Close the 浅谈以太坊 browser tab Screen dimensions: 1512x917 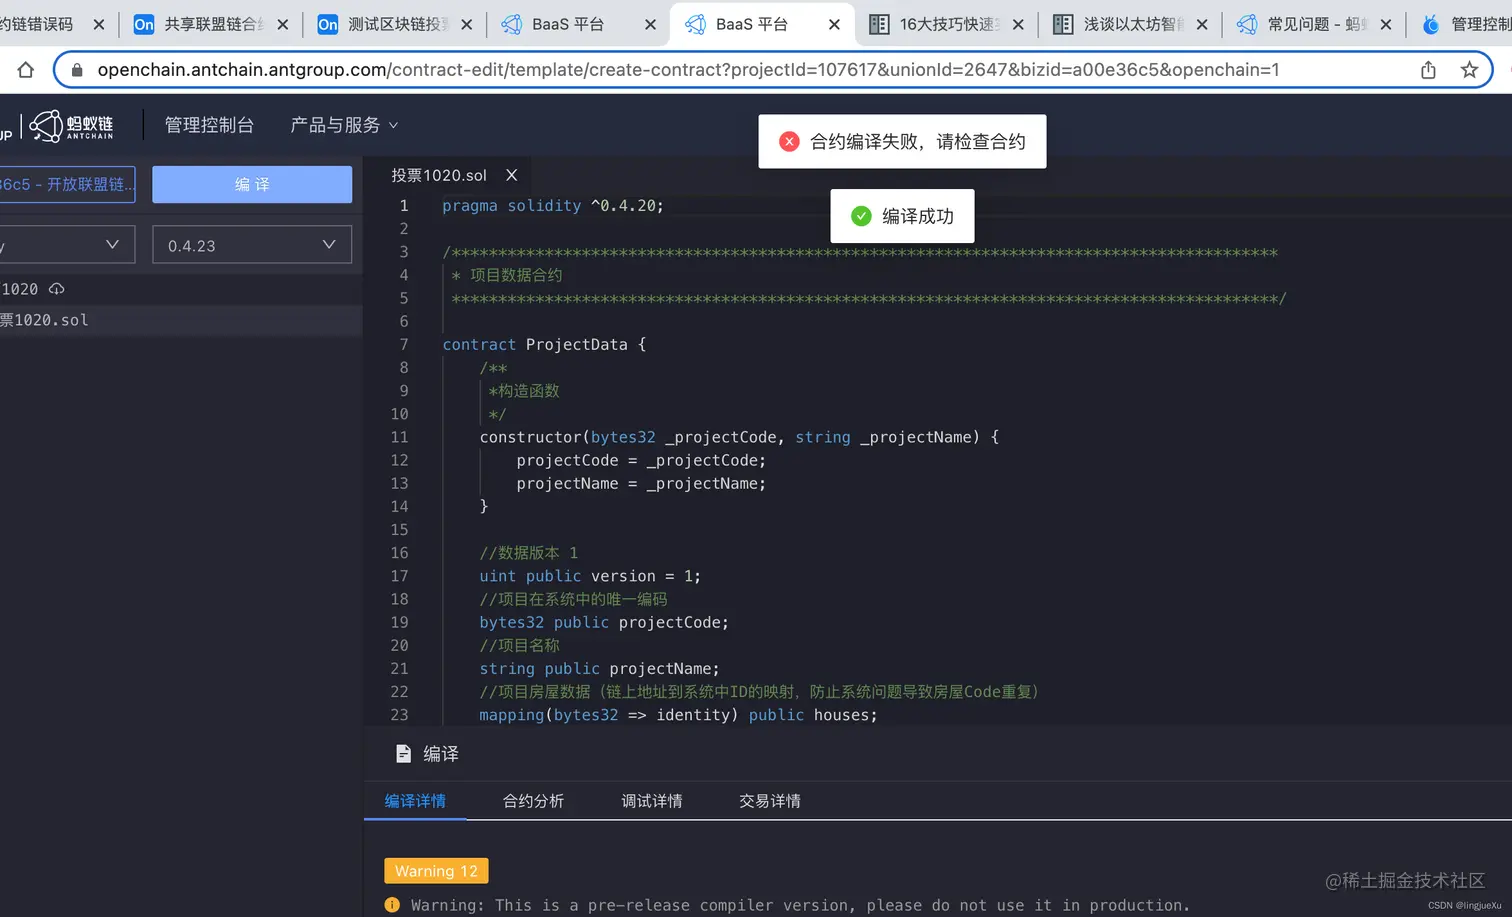pyautogui.click(x=1202, y=24)
